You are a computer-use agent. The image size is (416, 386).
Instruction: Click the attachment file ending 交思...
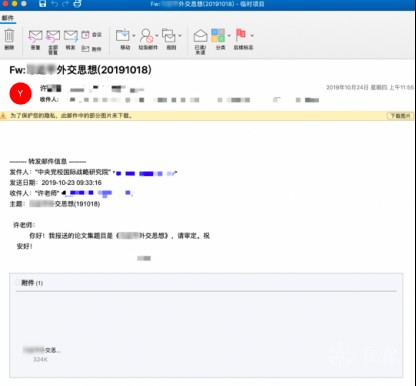(42, 350)
